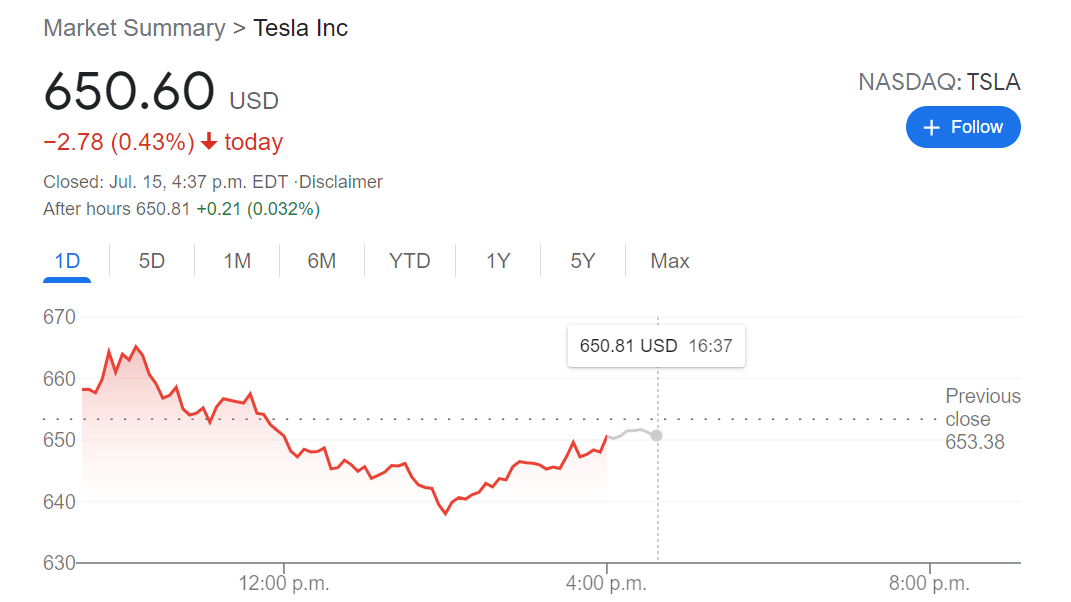This screenshot has height=602, width=1071.
Task: Open the 6M chart range
Action: click(x=322, y=261)
